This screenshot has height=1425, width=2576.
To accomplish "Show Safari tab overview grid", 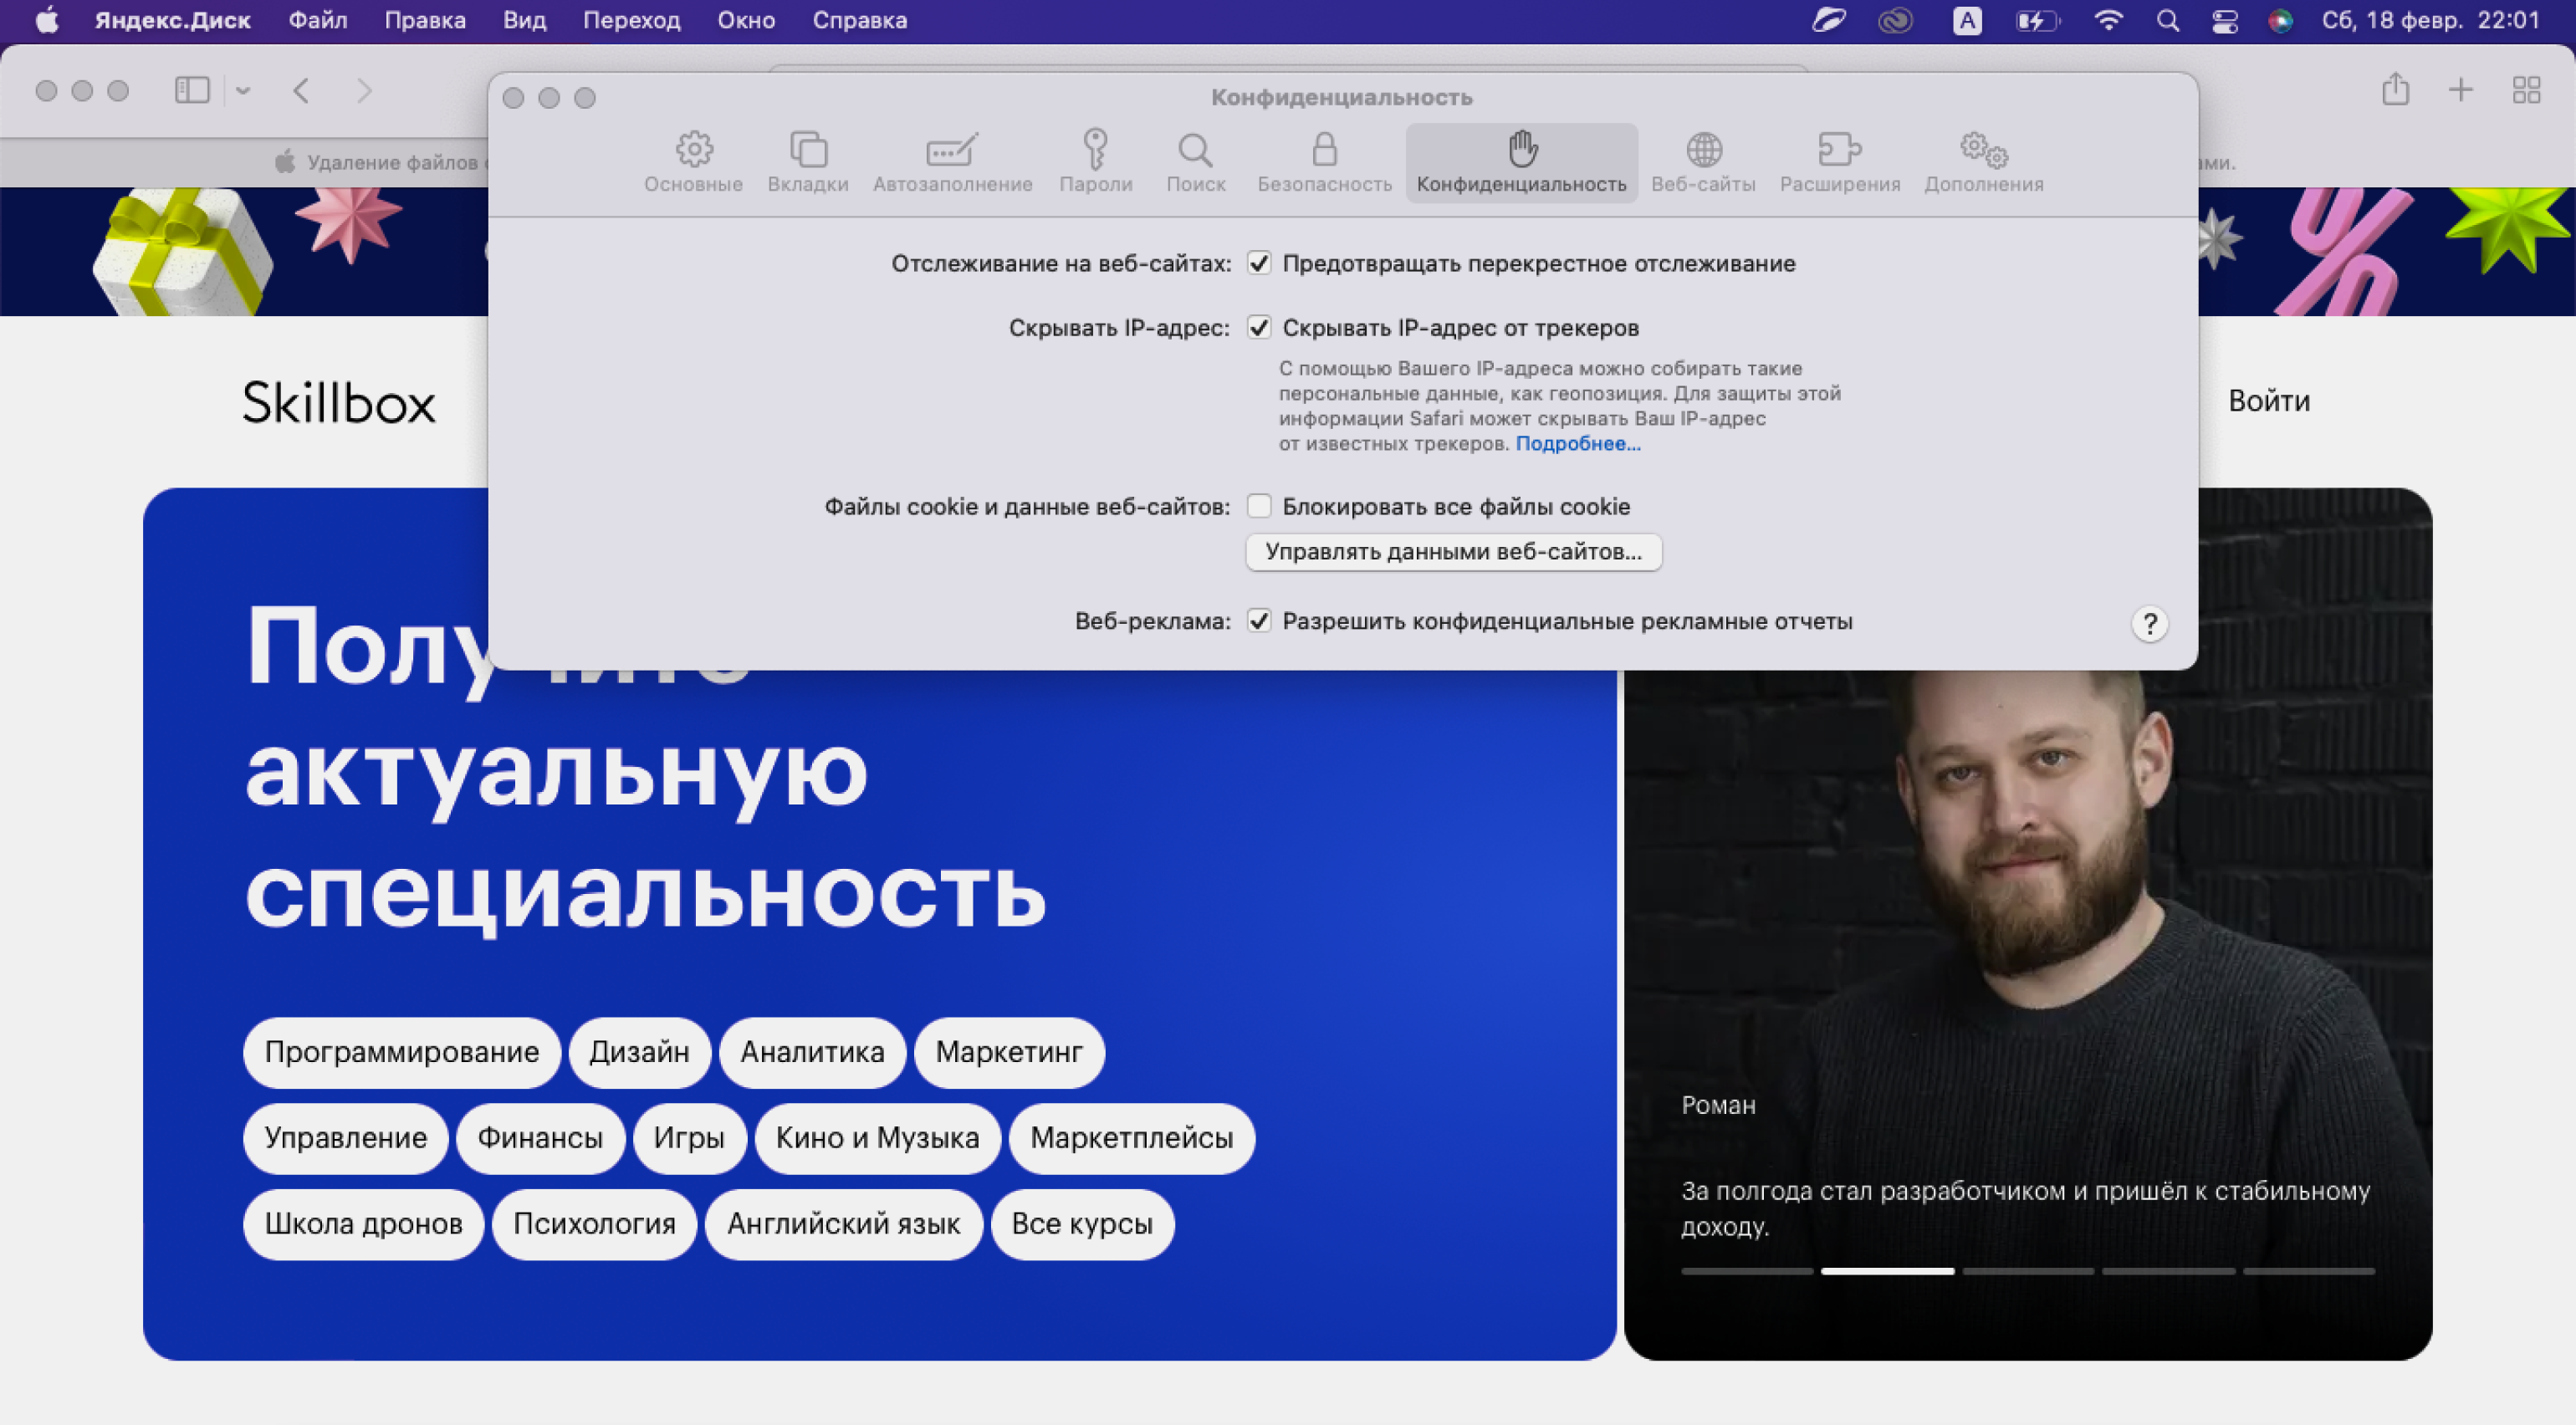I will pos(2527,90).
